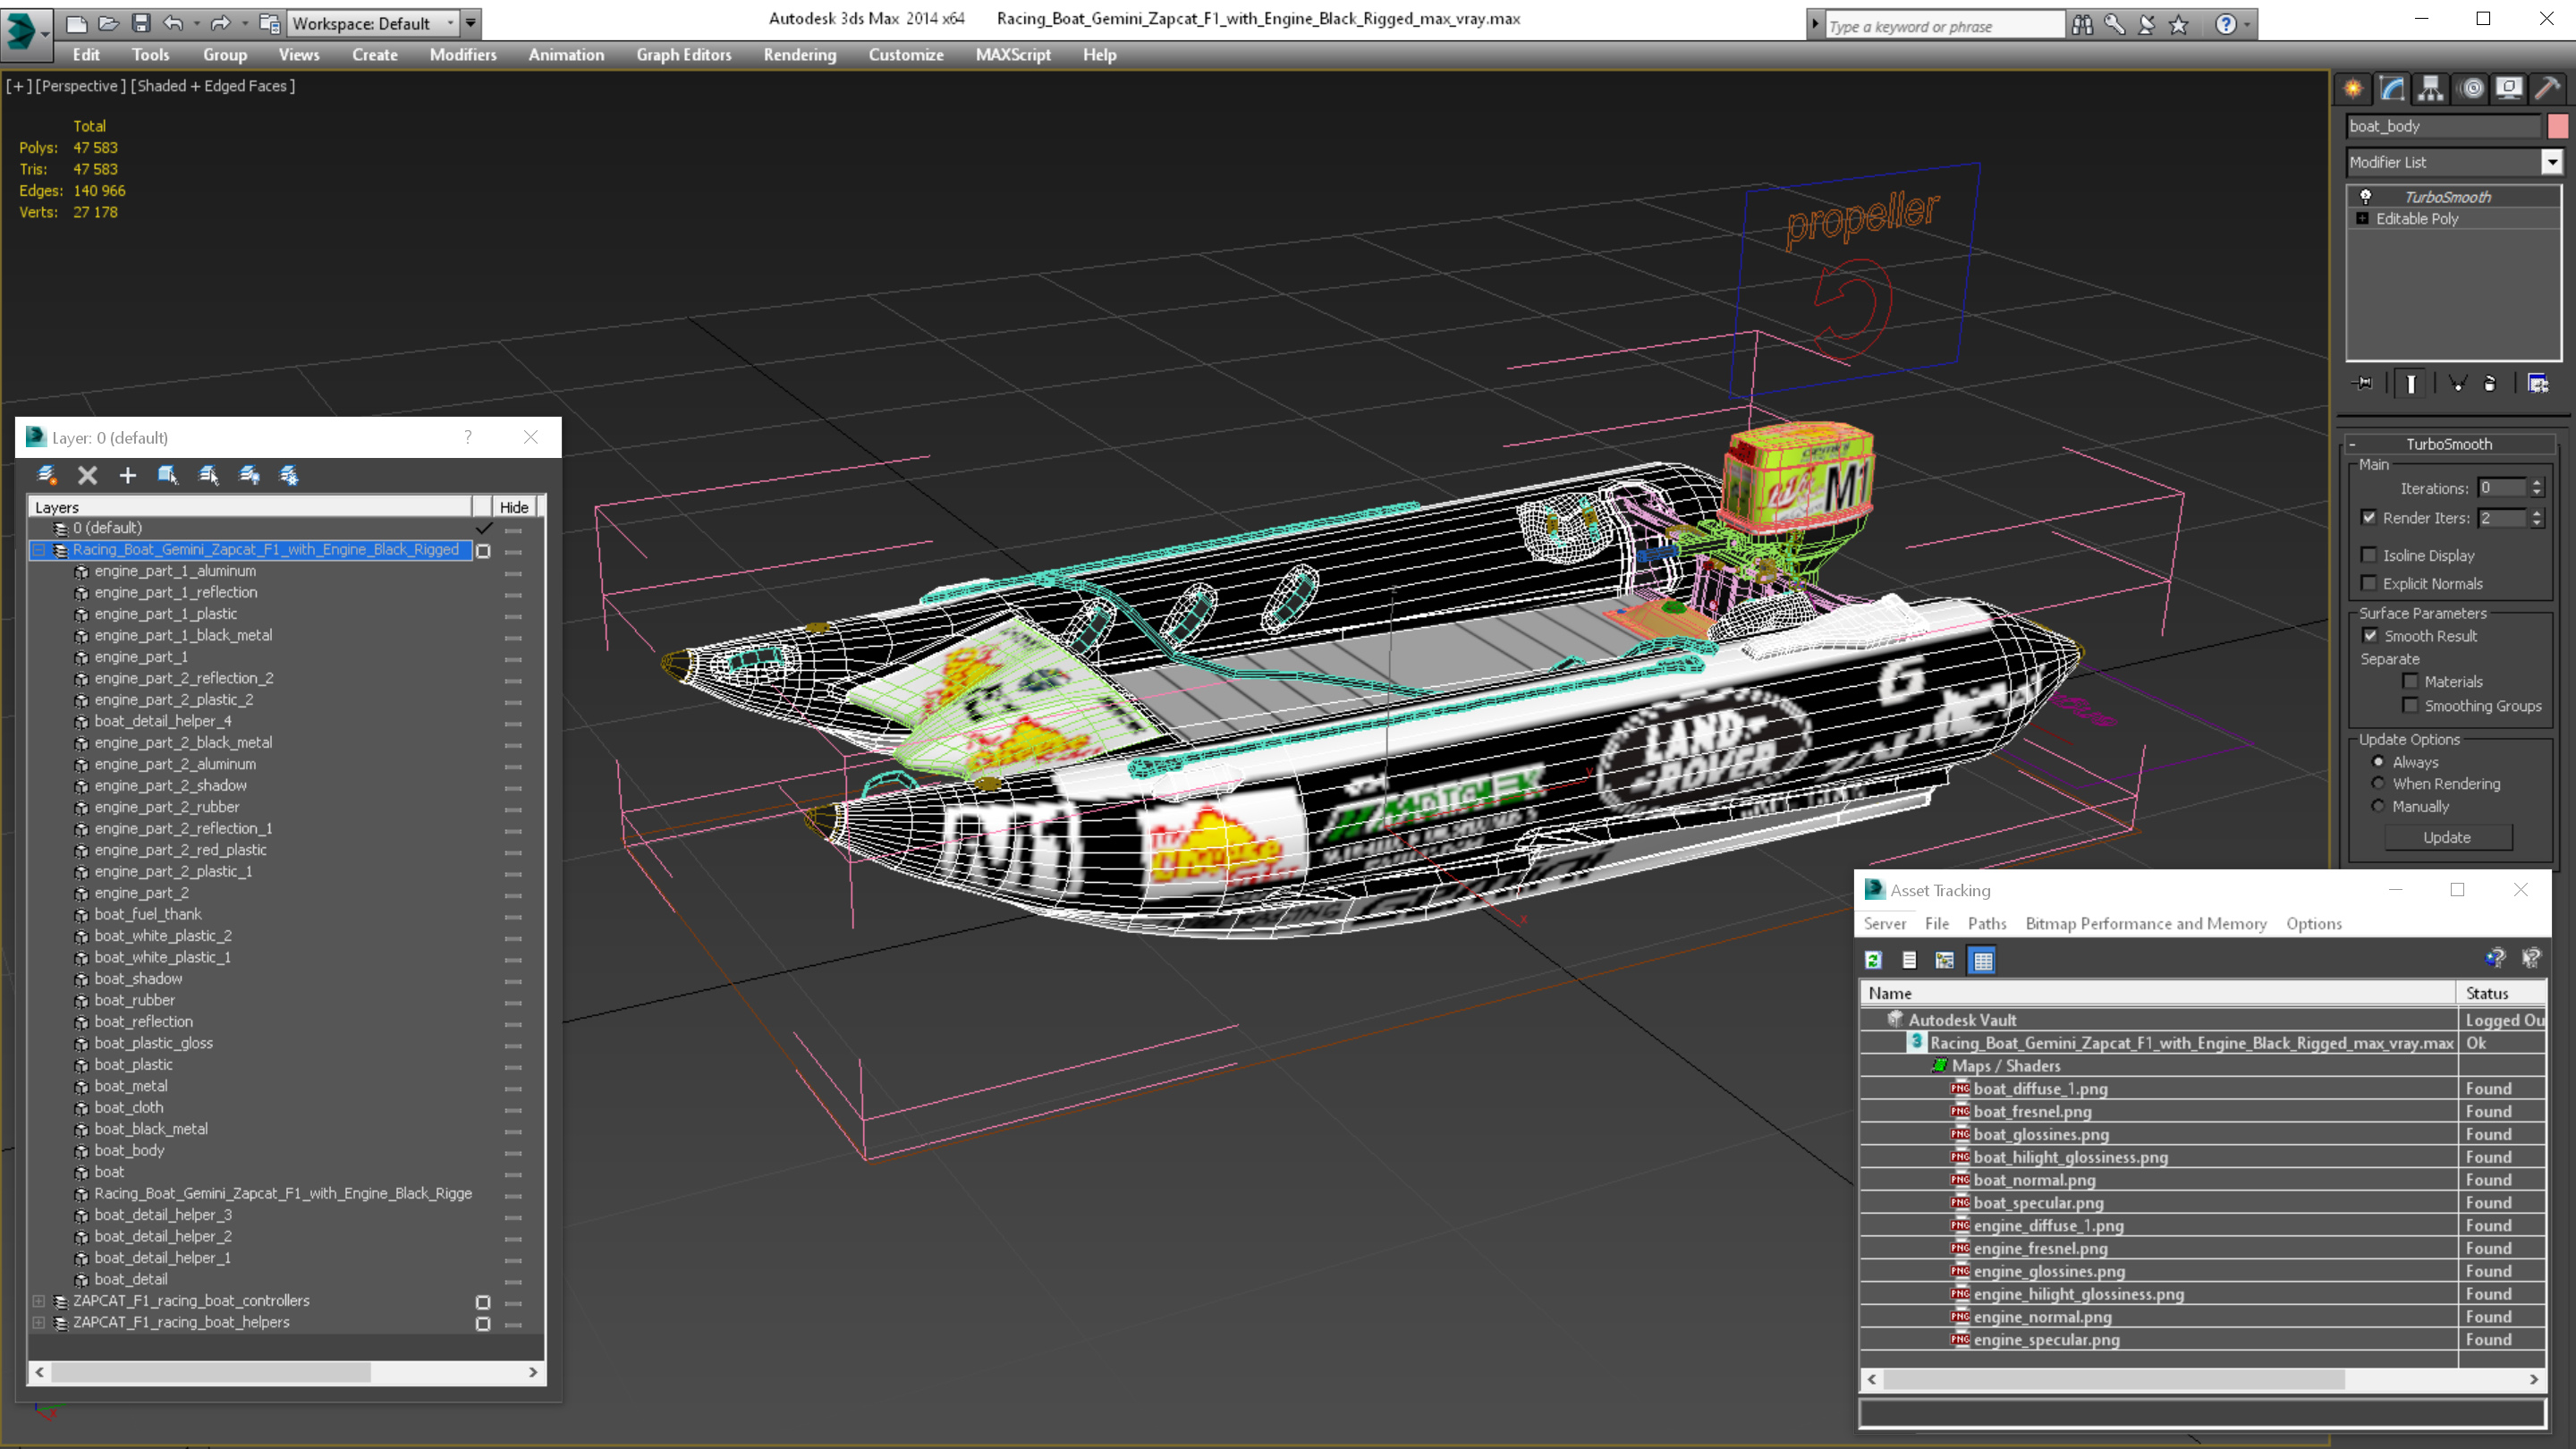Image resolution: width=2576 pixels, height=1449 pixels.
Task: Toggle TurboSmooth modifier lightbulb visibility
Action: point(2366,196)
